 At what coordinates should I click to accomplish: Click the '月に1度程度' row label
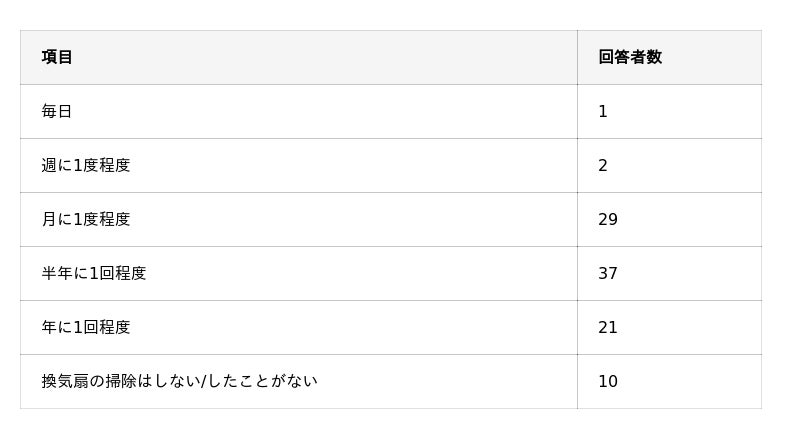click(x=86, y=219)
